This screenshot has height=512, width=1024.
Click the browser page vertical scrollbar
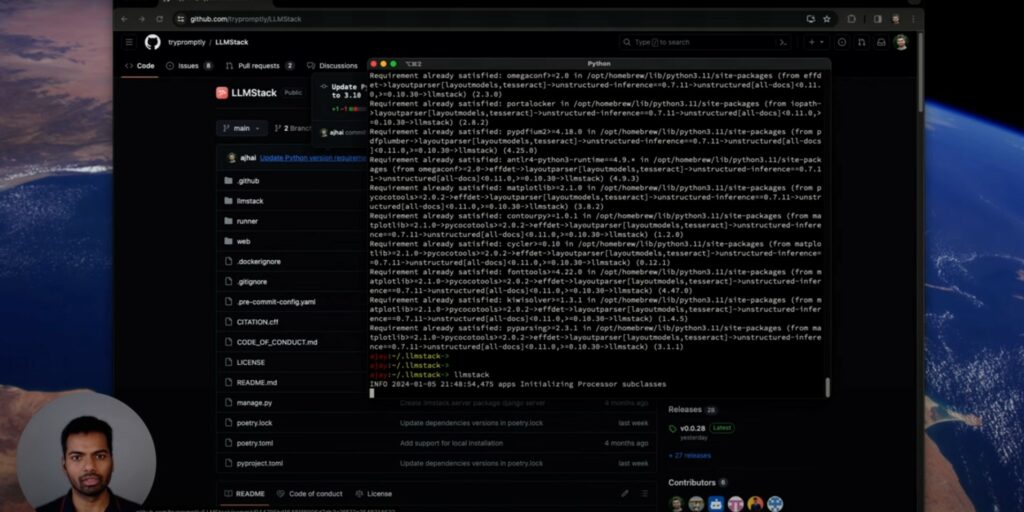pos(920,72)
